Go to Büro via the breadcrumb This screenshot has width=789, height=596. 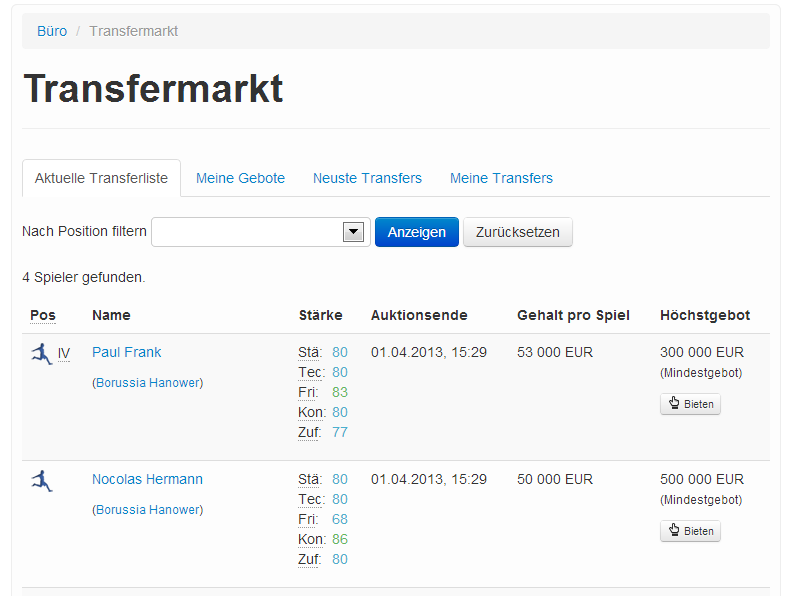(52, 31)
